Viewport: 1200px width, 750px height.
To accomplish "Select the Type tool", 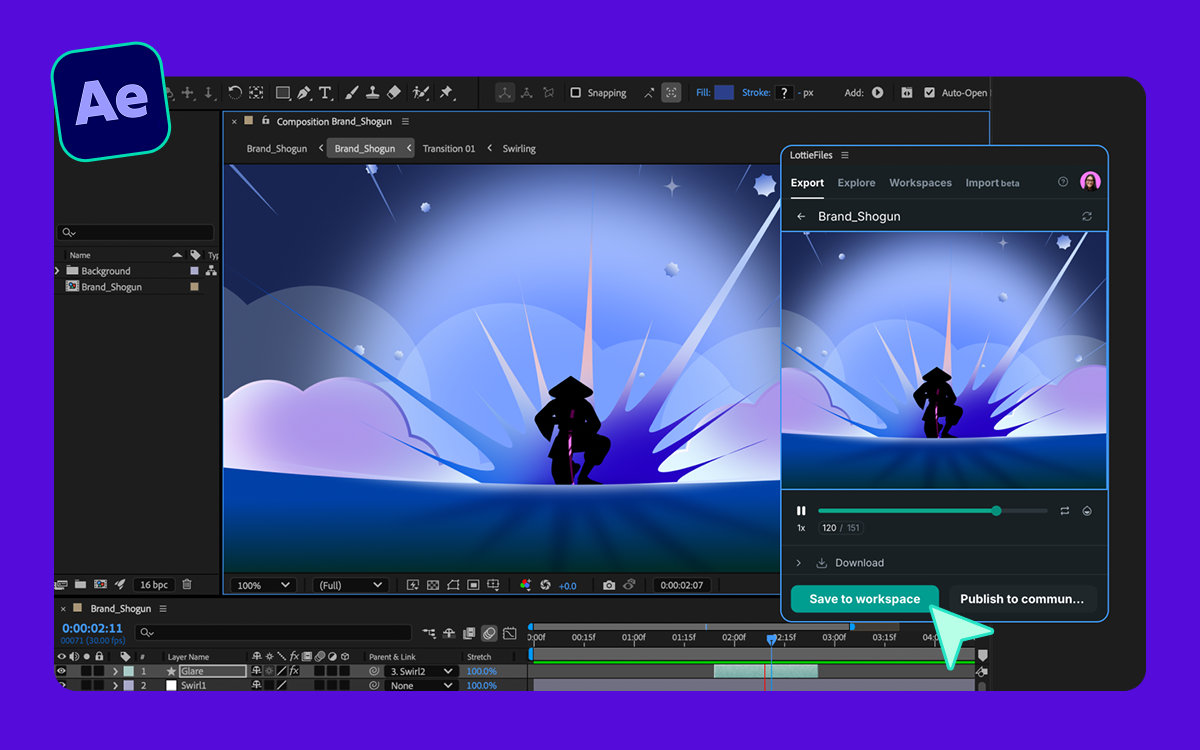I will (325, 93).
